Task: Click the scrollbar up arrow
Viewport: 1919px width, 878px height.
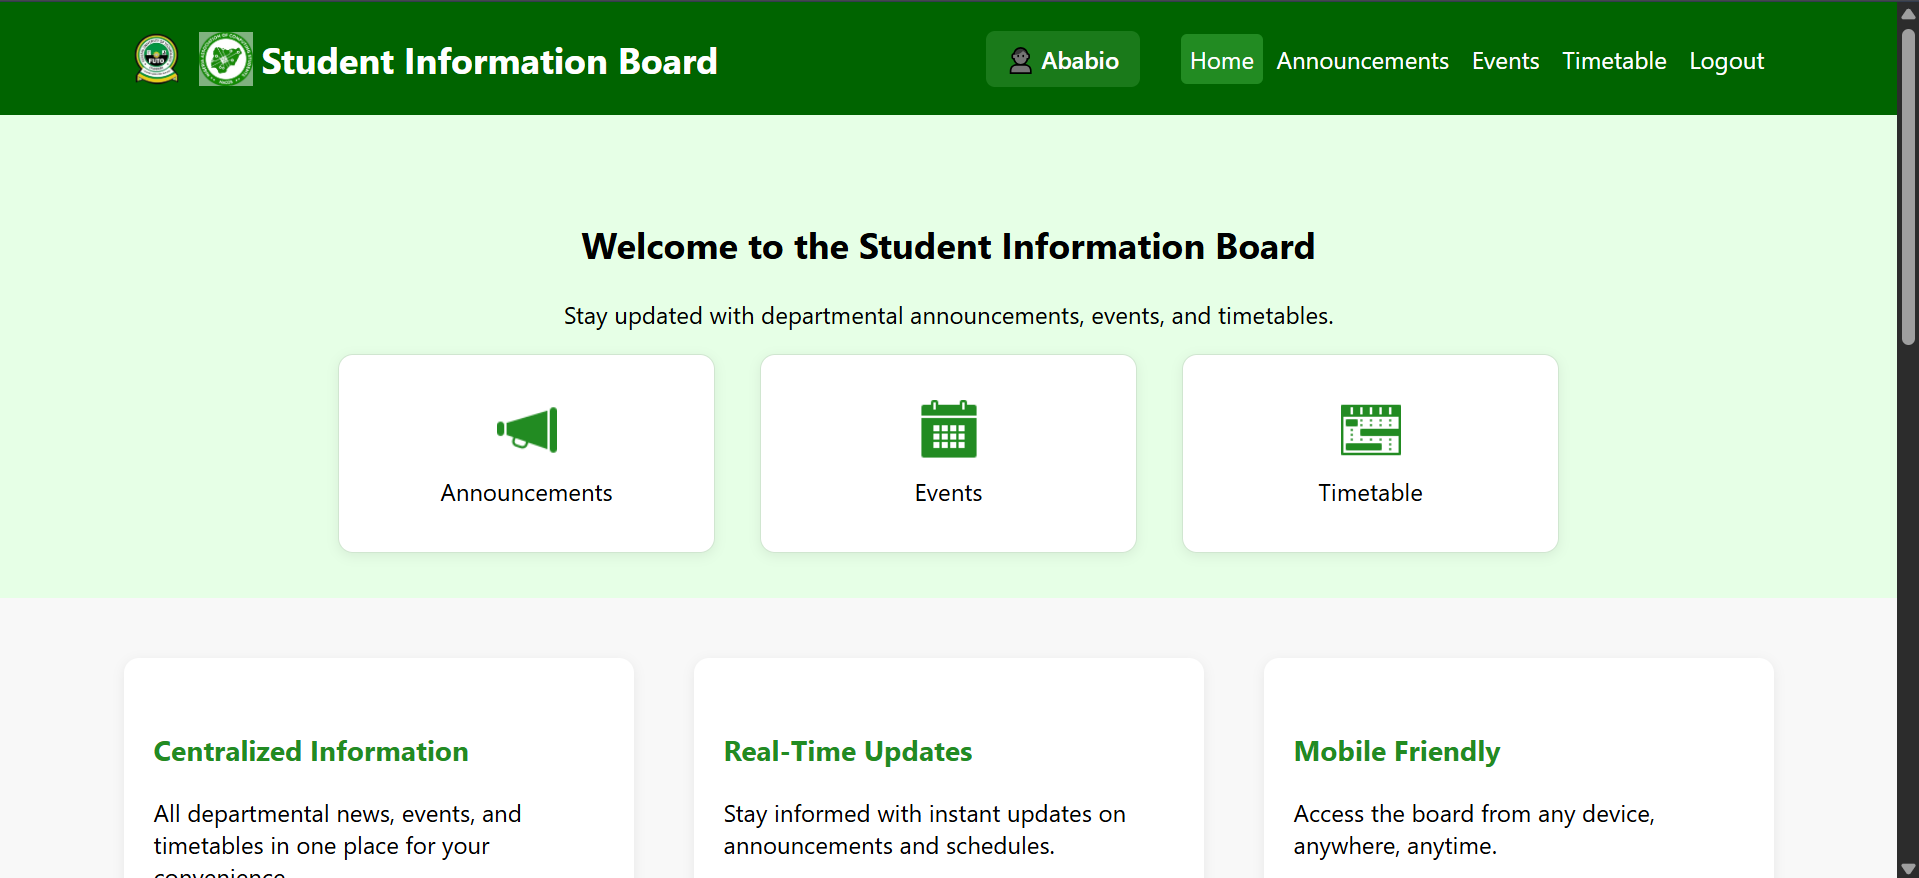Action: (1908, 13)
